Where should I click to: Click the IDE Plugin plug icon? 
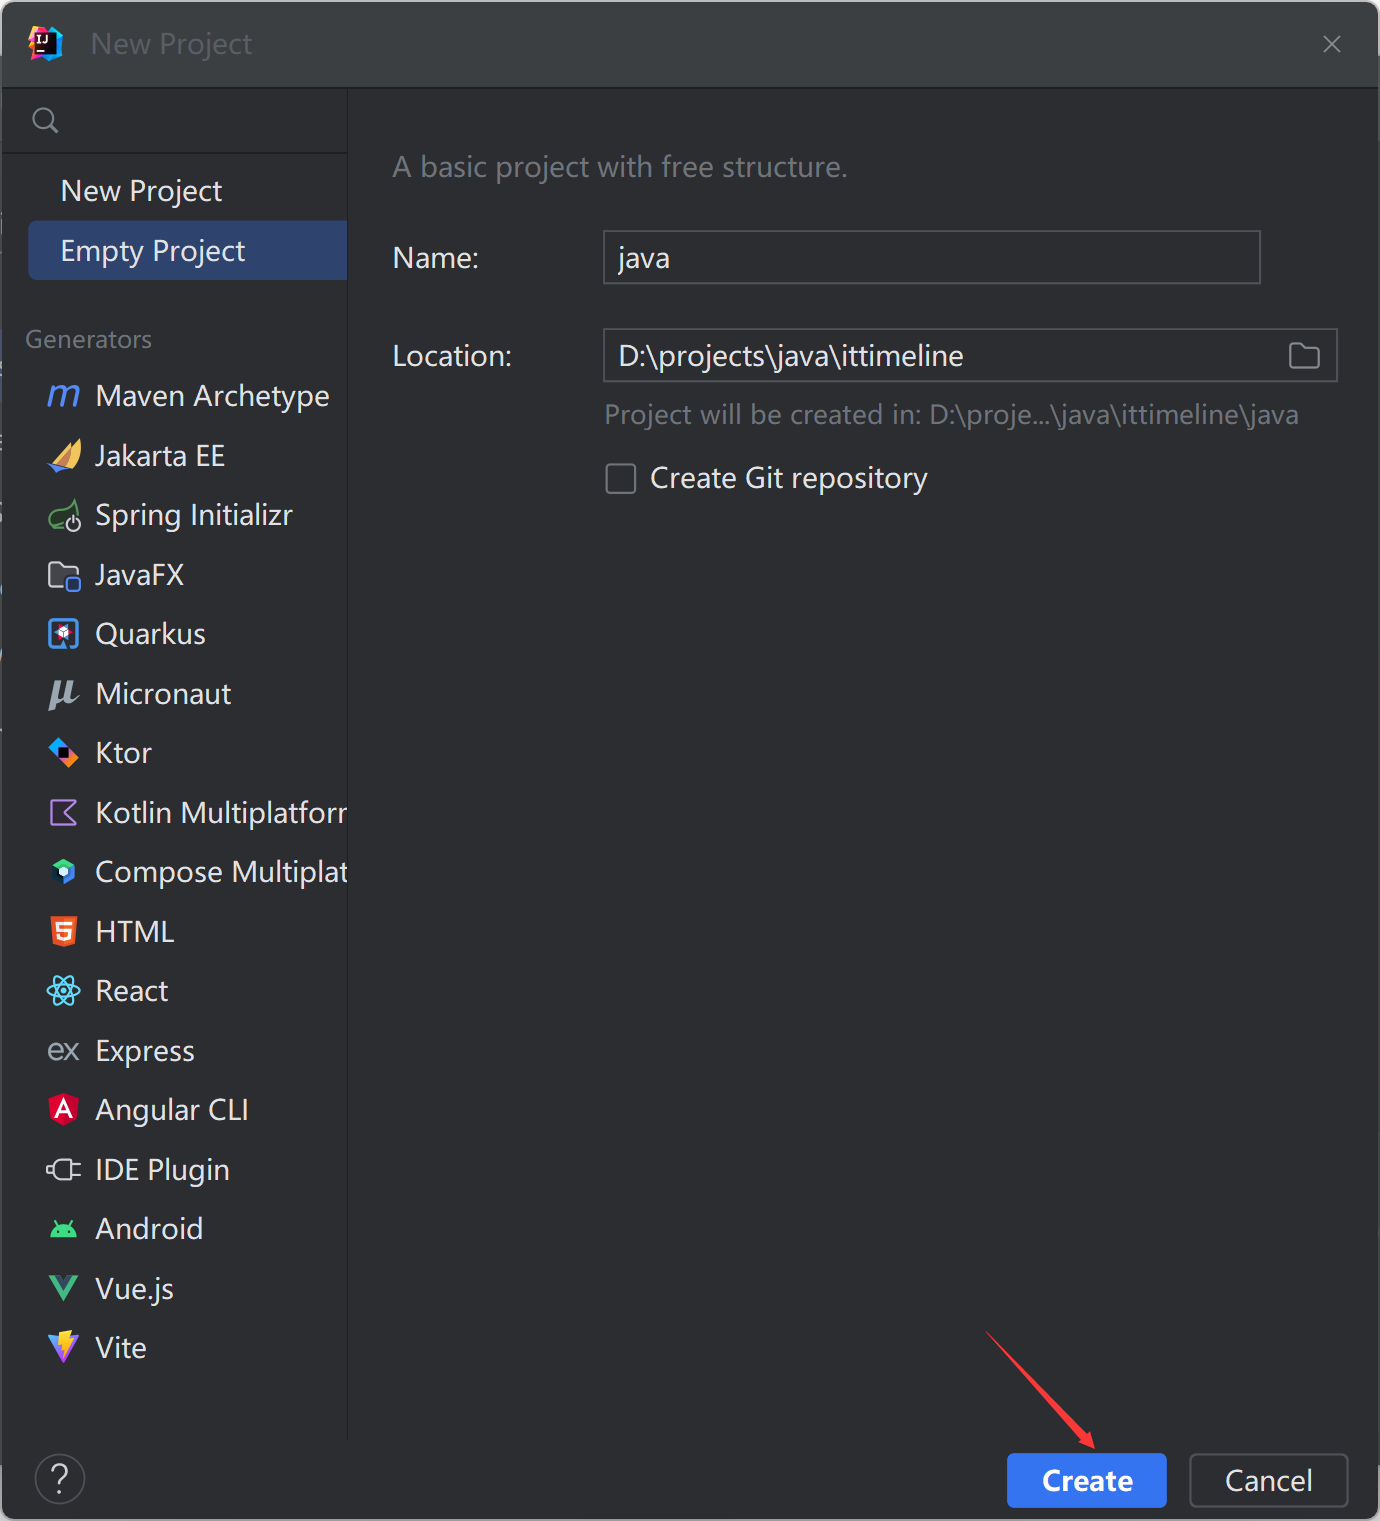tap(64, 1170)
